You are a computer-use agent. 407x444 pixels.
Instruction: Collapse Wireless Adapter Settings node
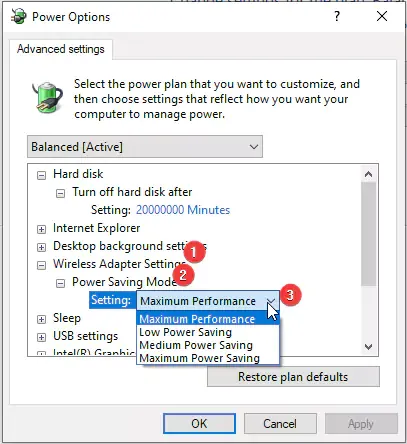click(x=41, y=265)
